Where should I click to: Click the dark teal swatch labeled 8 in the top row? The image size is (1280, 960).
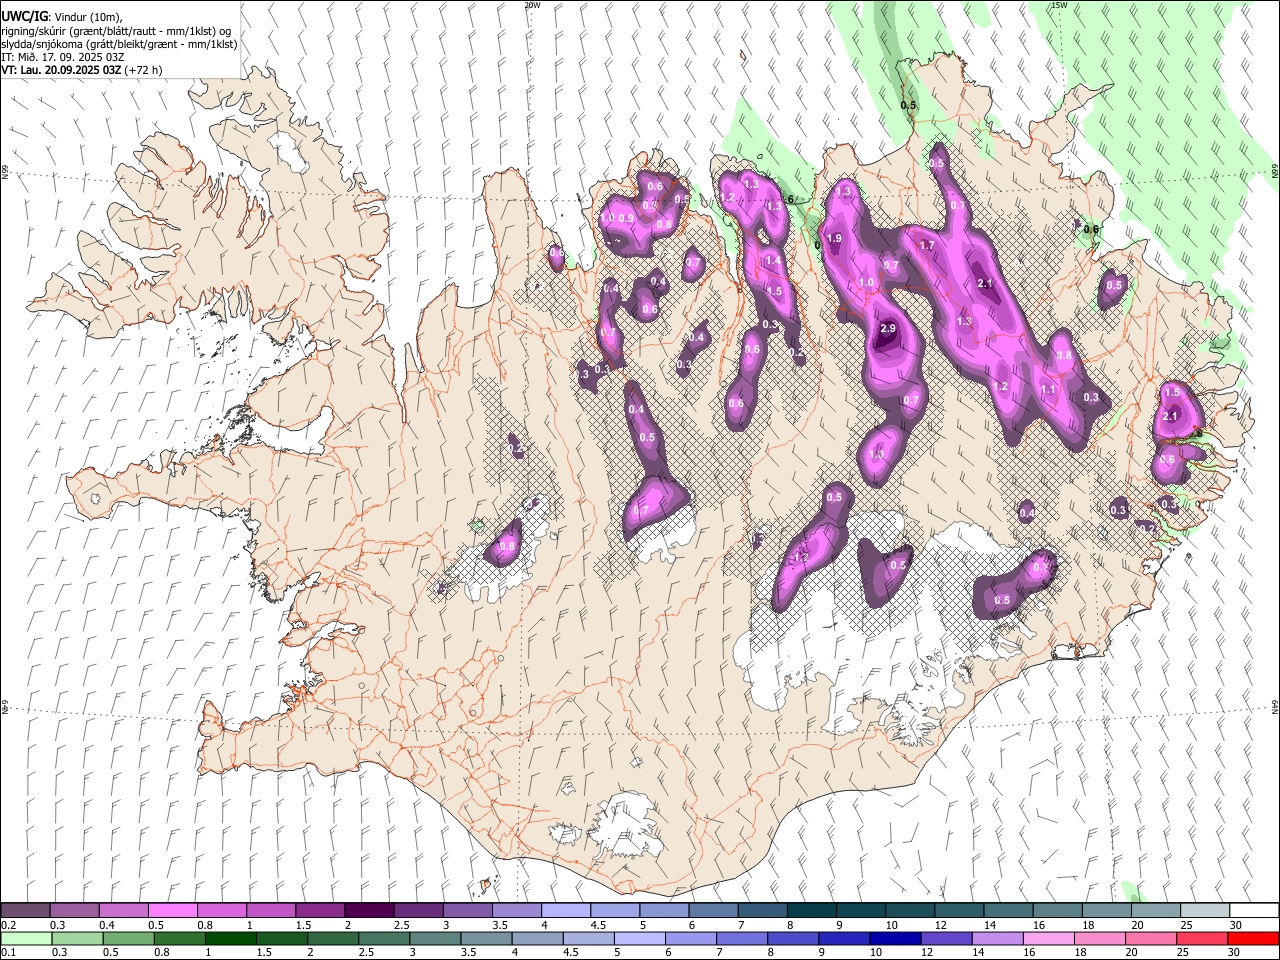pos(812,911)
